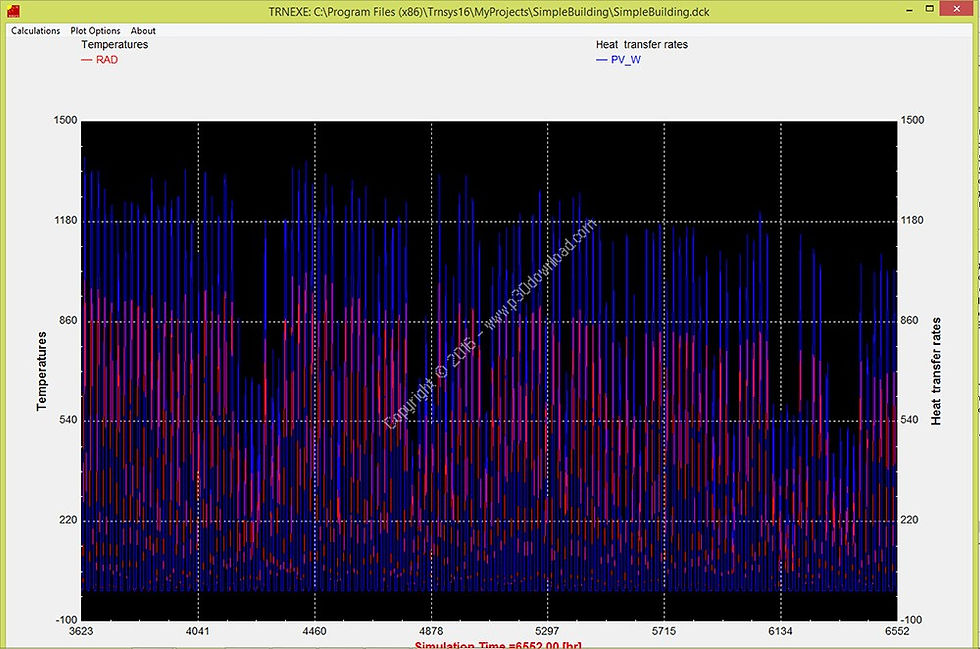Click the TRNSYS app icon in title bar
980x649 pixels.
coord(12,11)
